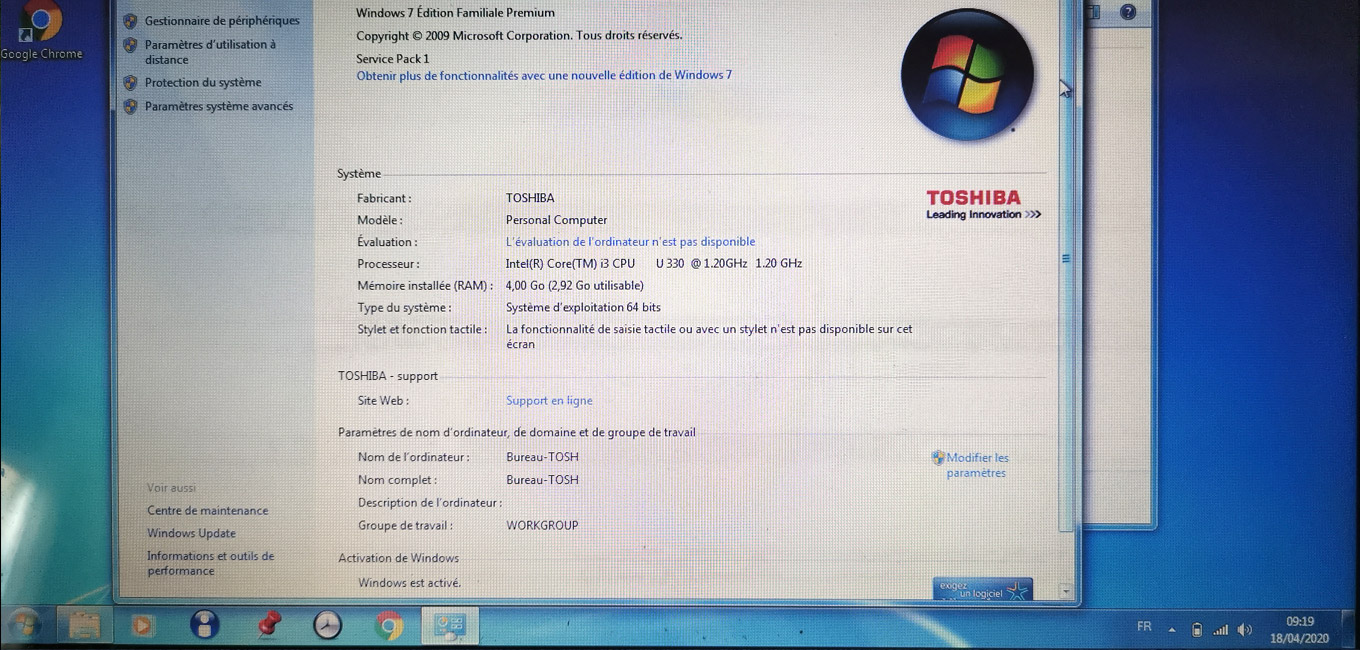Open Informations et outils de performance
Viewport: 1360px width, 650px height.
pyautogui.click(x=211, y=563)
